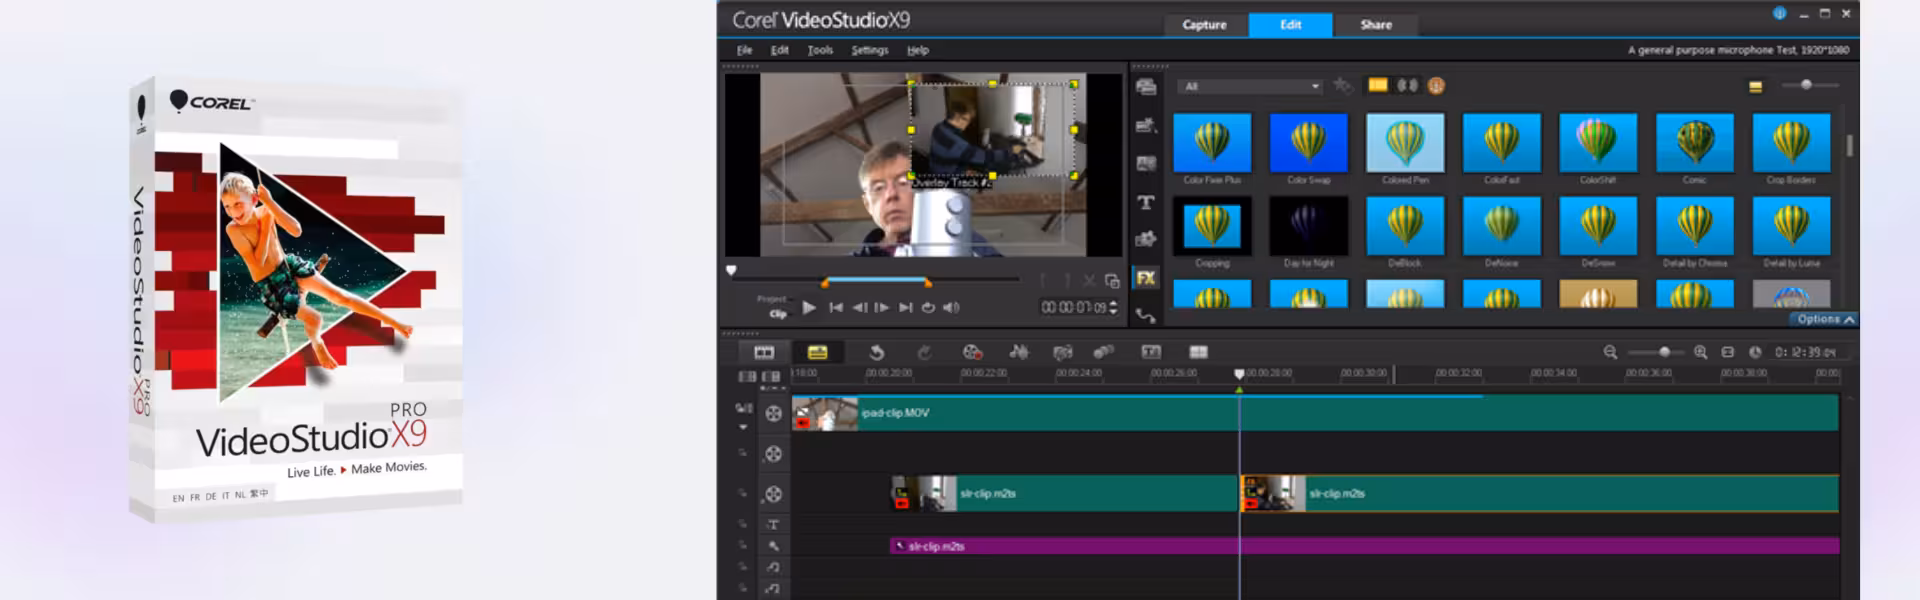Viewport: 1920px width, 600px height.
Task: Jump to the preview start (Home)
Action: [x=836, y=308]
